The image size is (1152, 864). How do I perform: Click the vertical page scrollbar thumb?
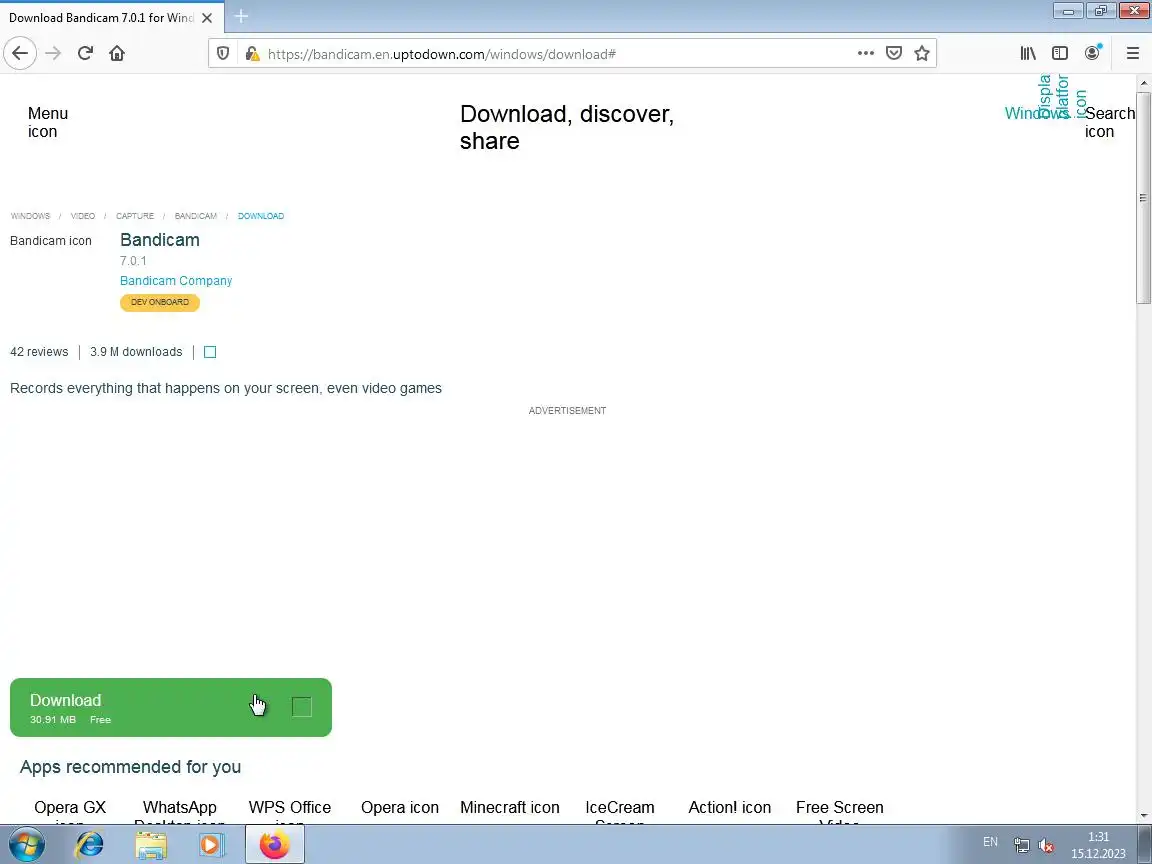[1143, 197]
